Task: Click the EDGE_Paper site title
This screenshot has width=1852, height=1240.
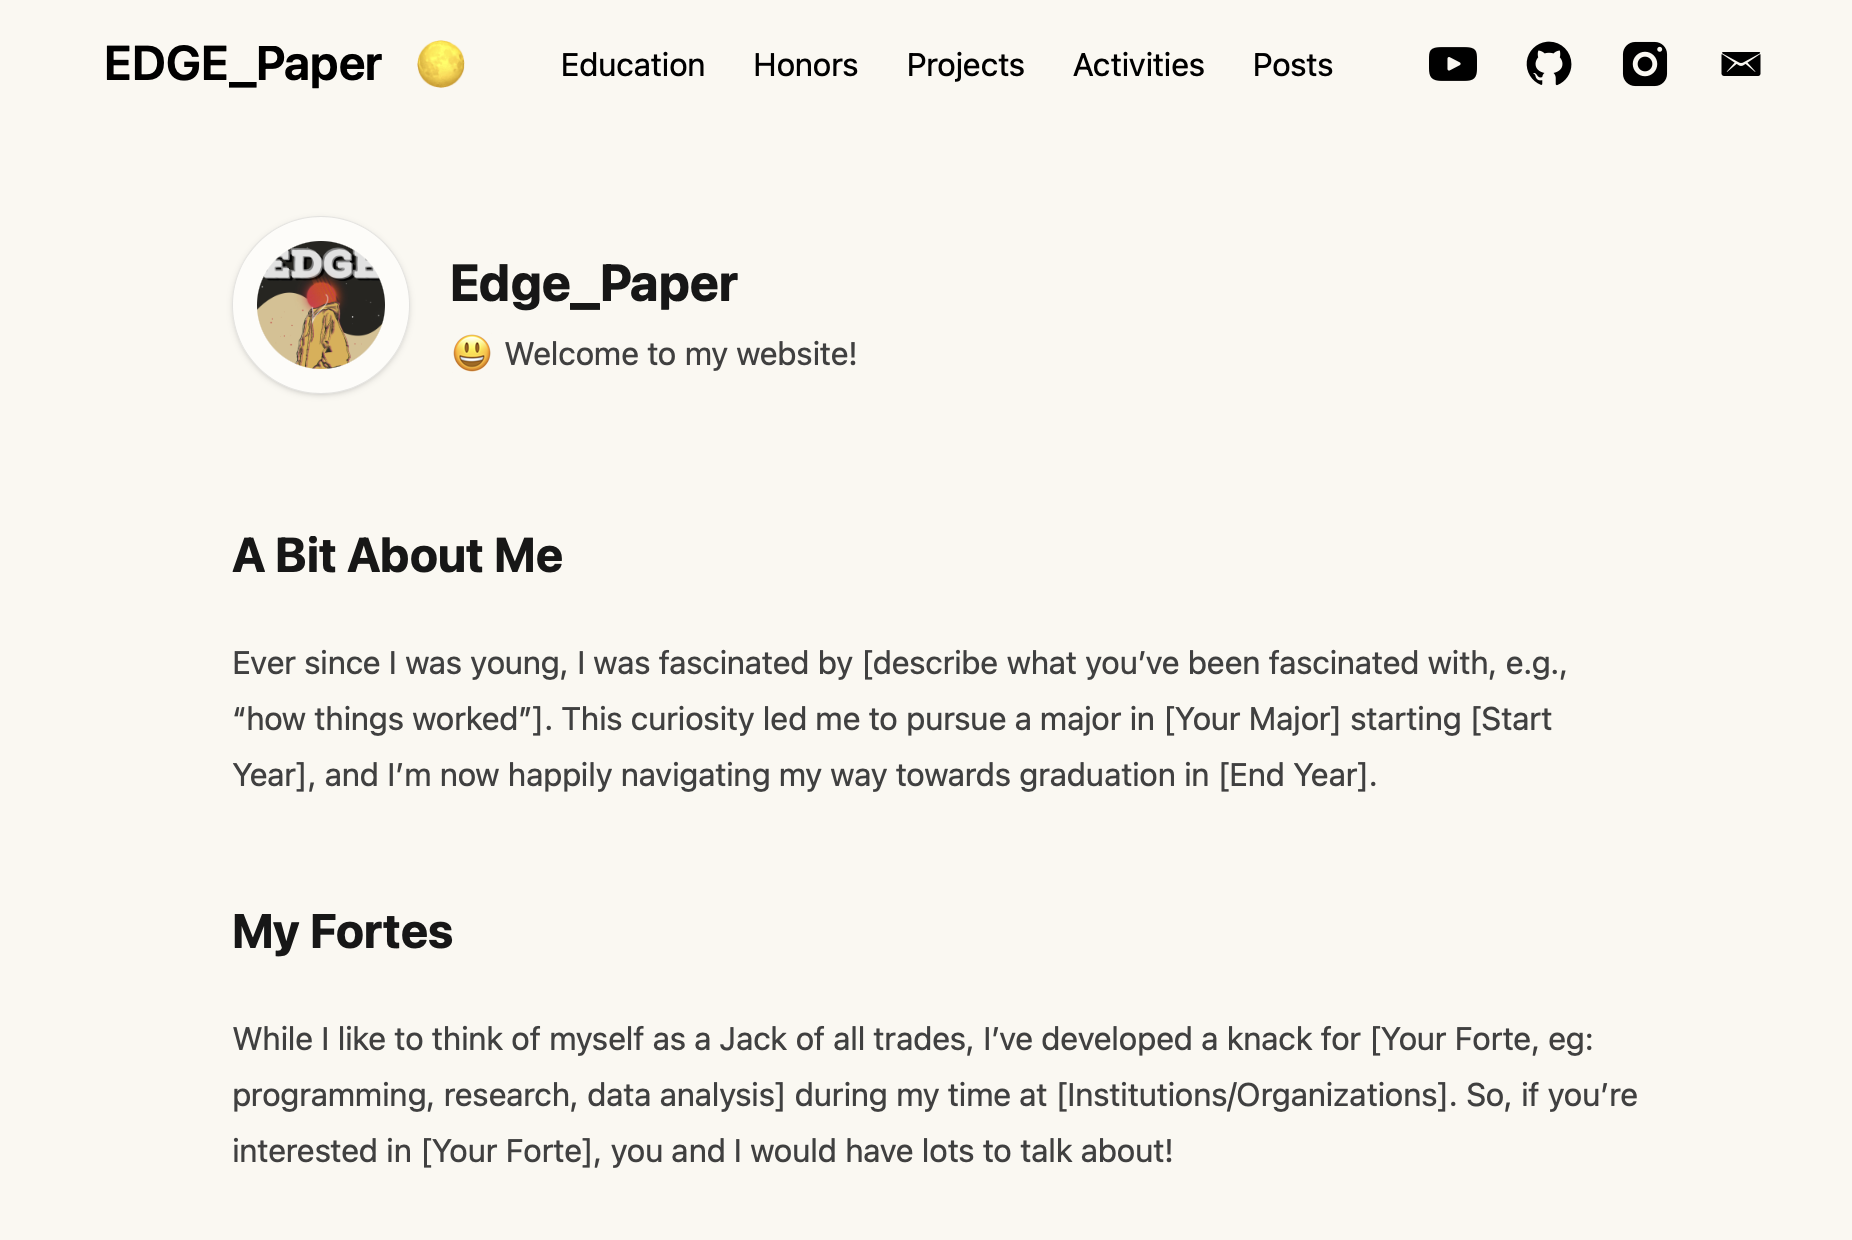Action: pos(243,64)
